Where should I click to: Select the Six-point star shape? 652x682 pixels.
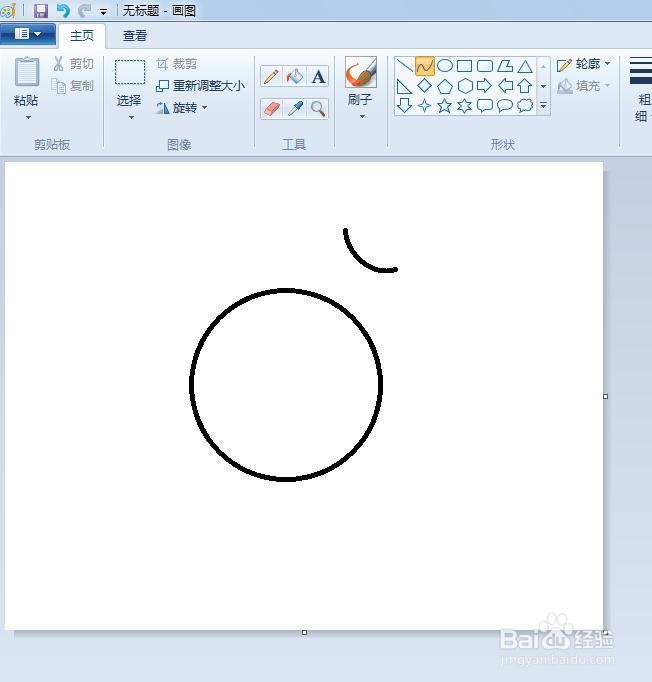tap(465, 105)
